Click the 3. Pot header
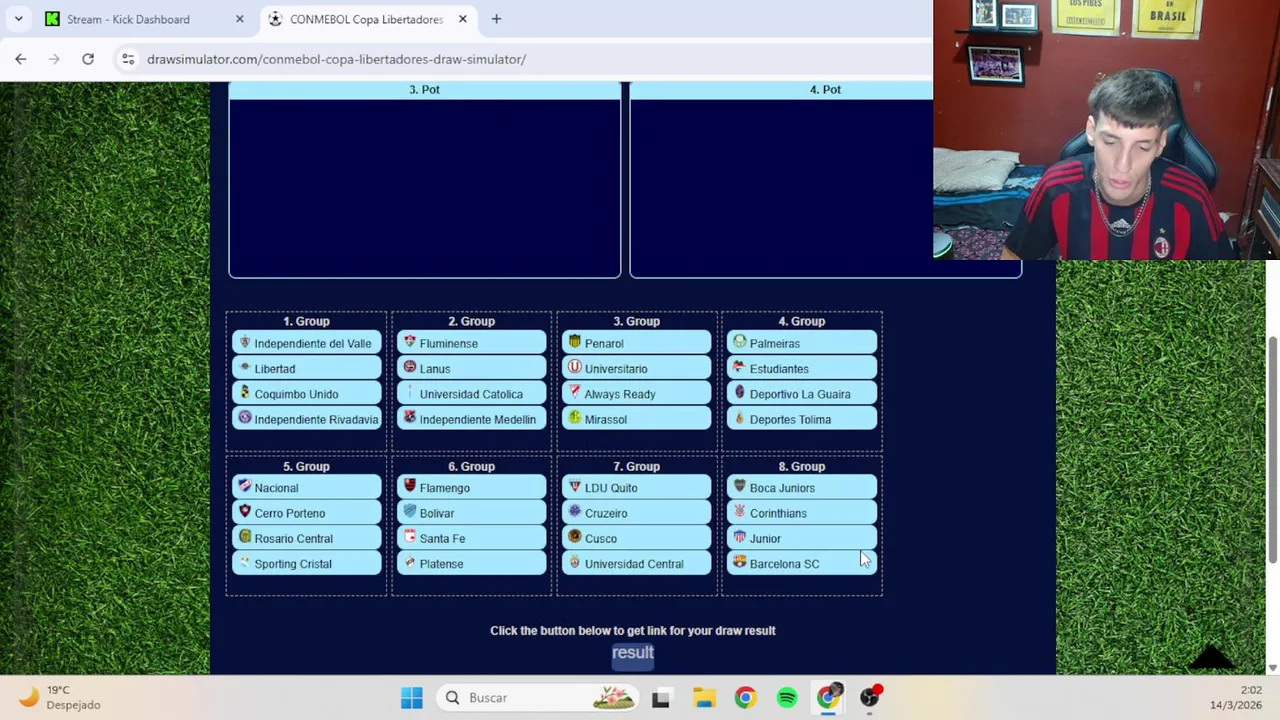The image size is (1280, 720). 424,89
